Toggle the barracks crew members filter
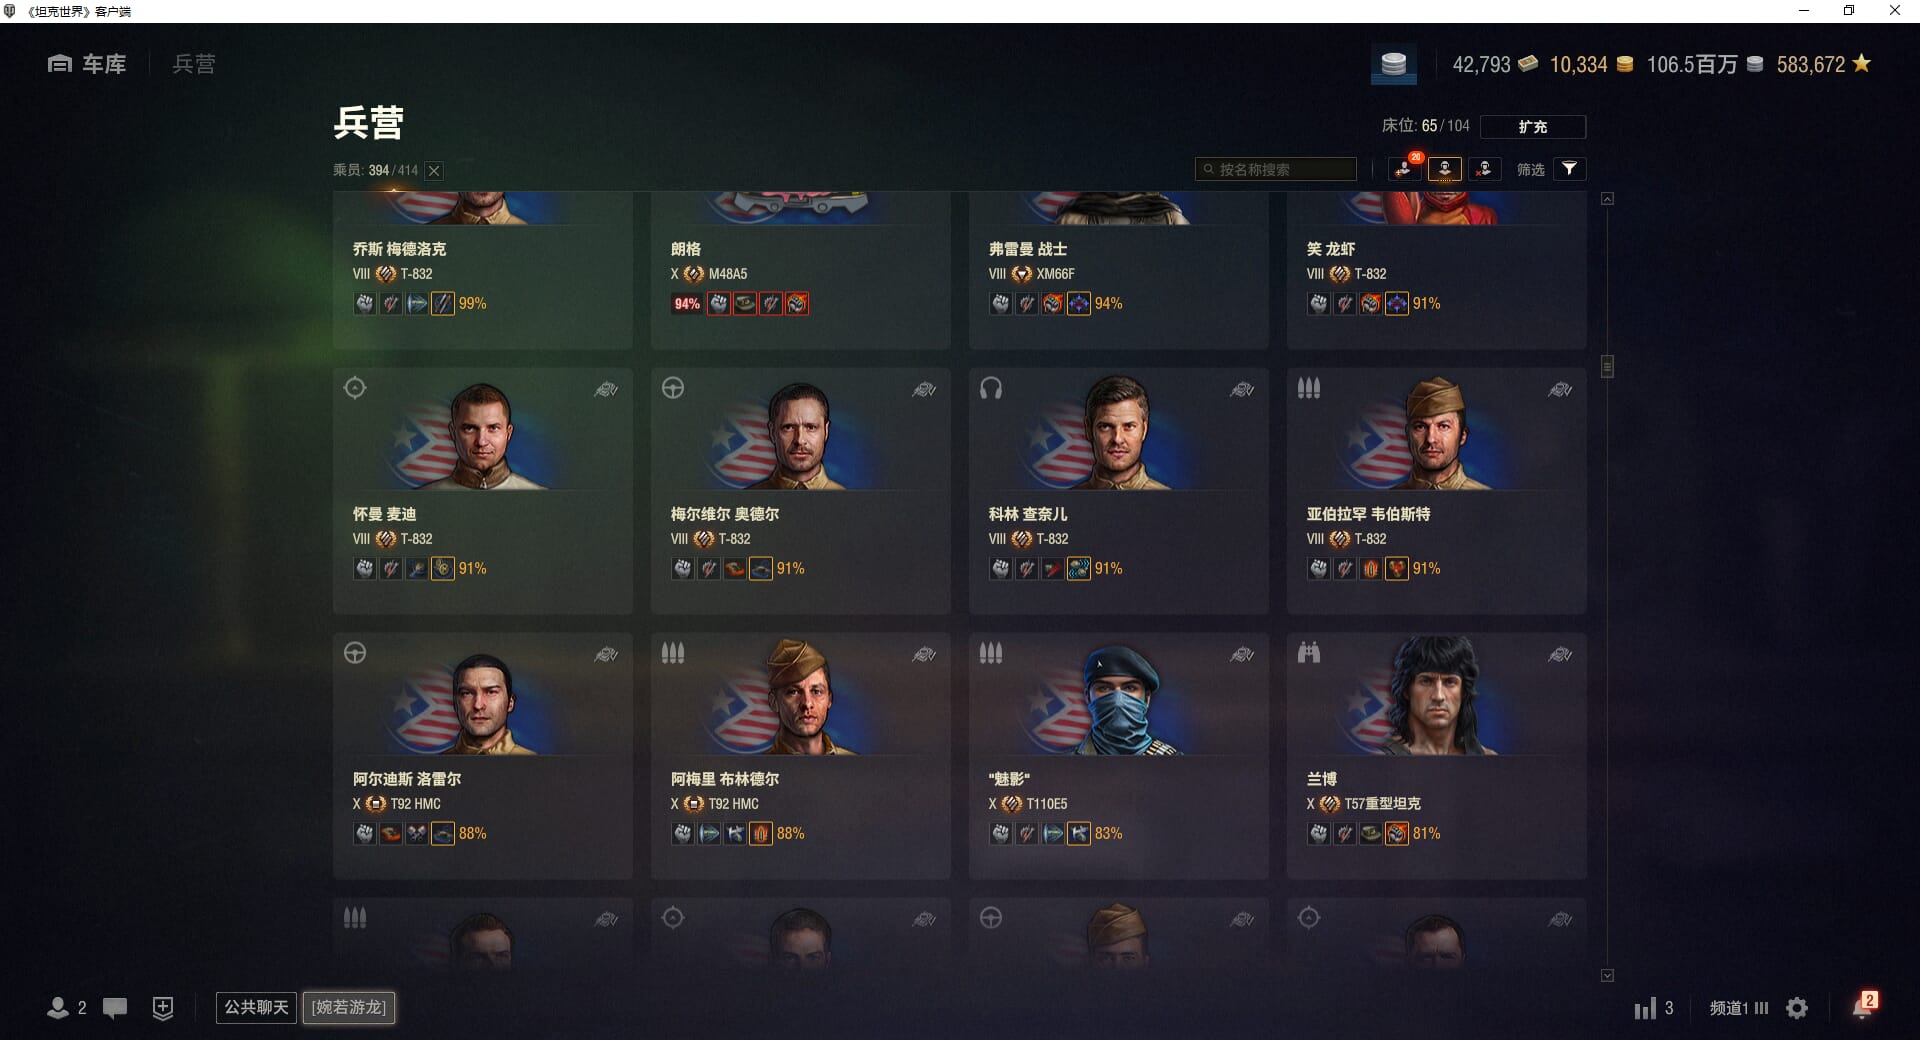1920x1040 pixels. (1445, 169)
